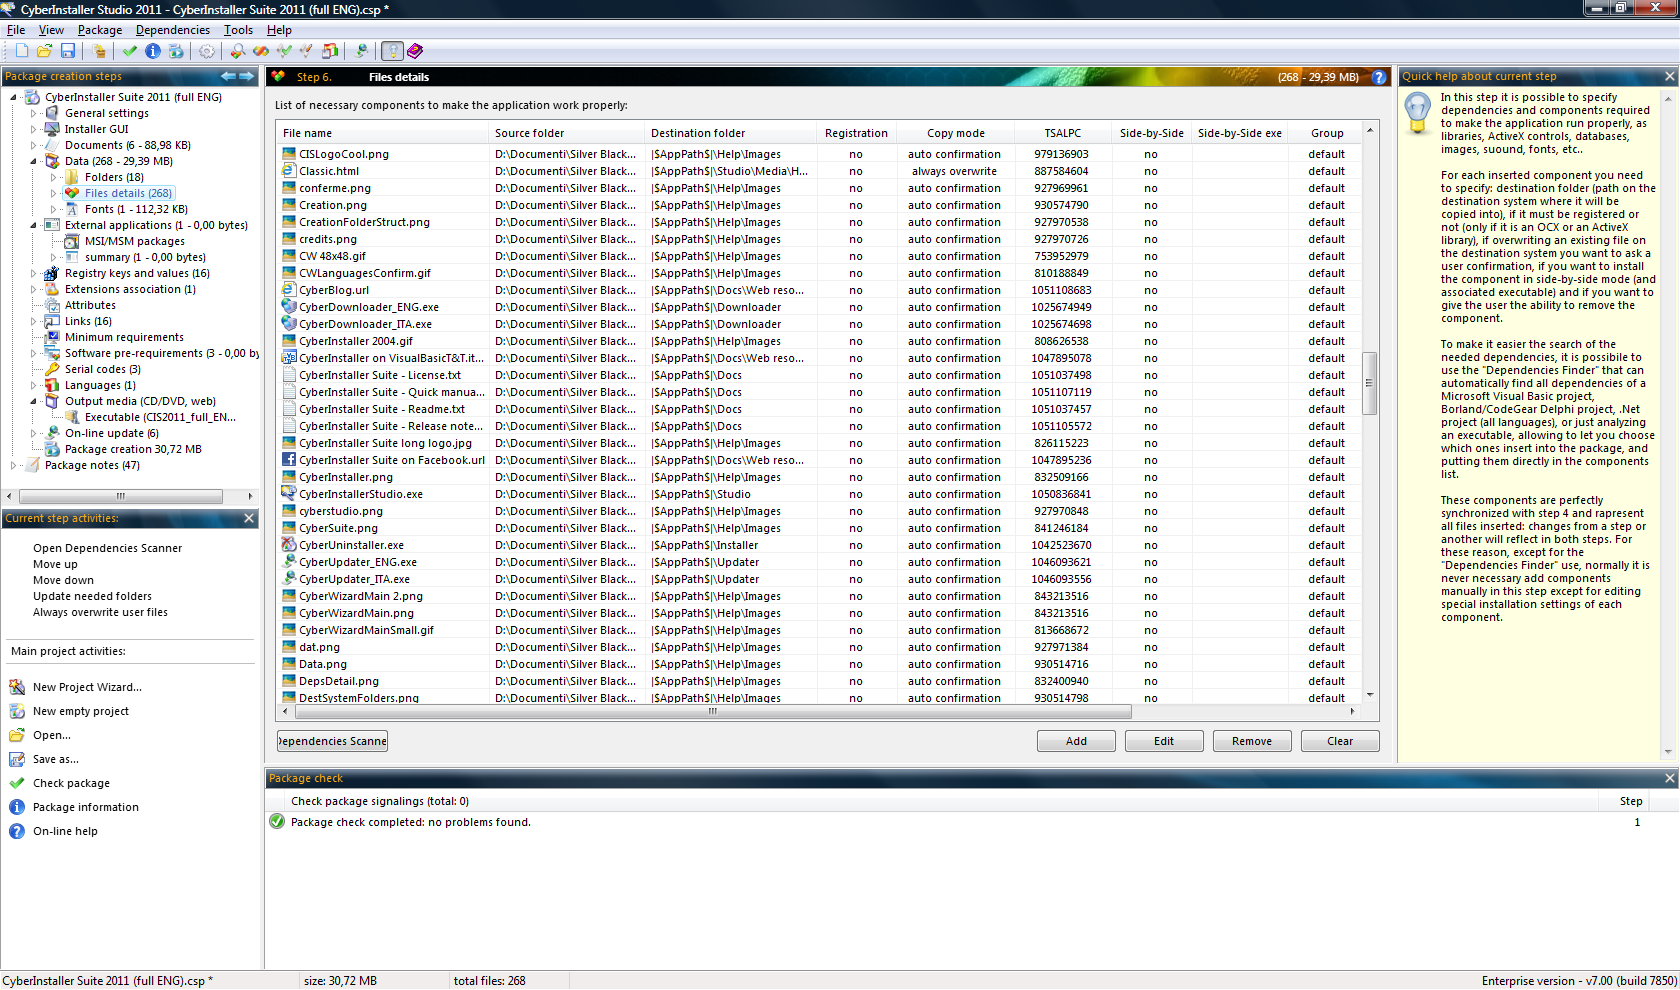Click the file list horizontal scrollbar
1680x990 pixels.
[x=713, y=712]
